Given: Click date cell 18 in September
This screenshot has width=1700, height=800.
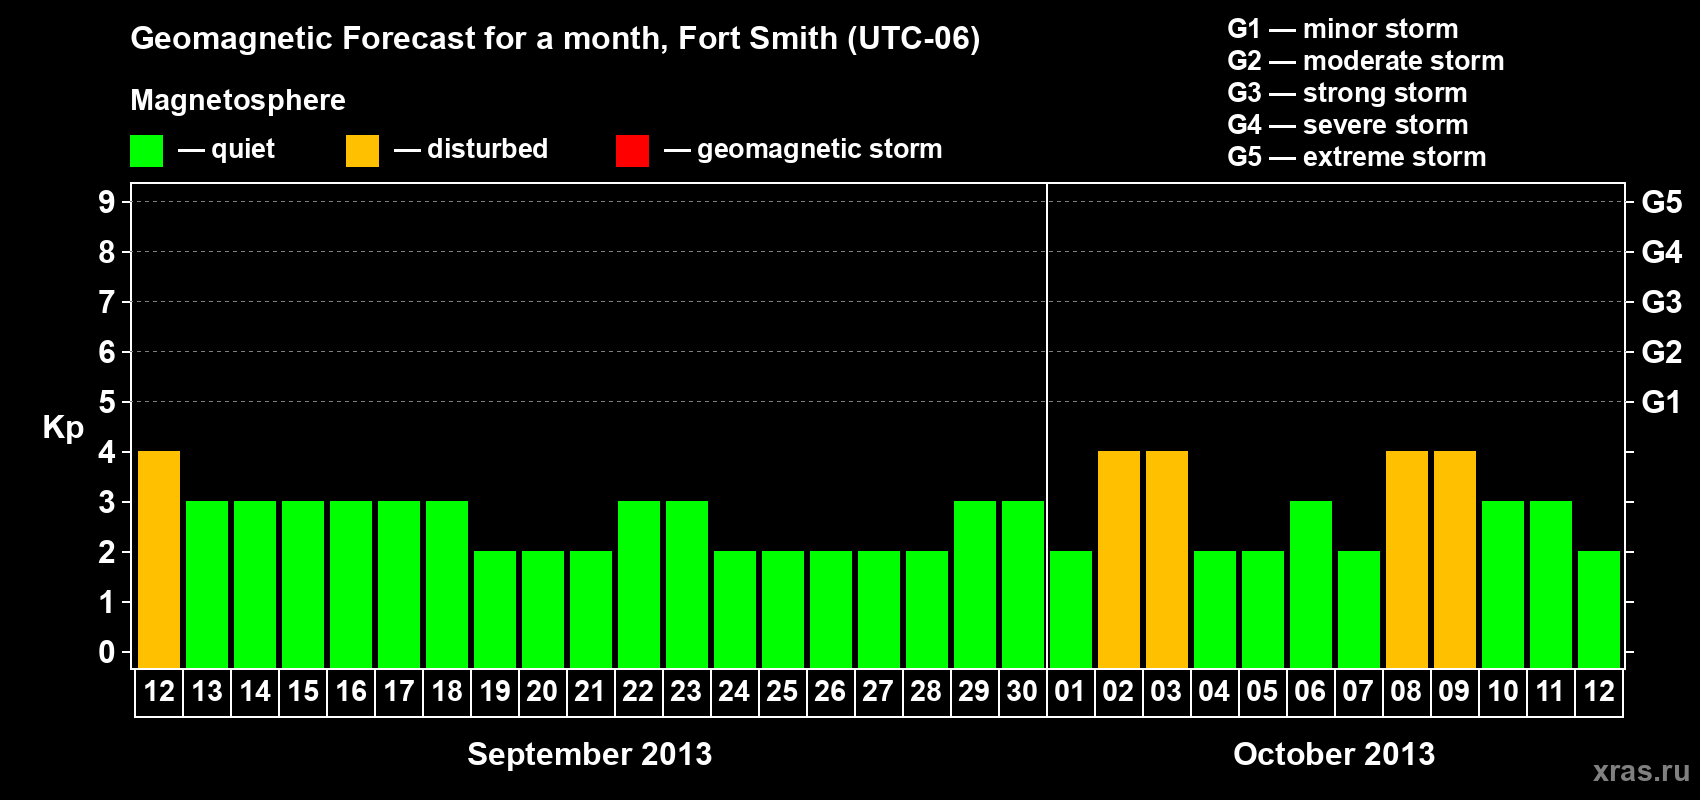Looking at the screenshot, I should point(447,692).
